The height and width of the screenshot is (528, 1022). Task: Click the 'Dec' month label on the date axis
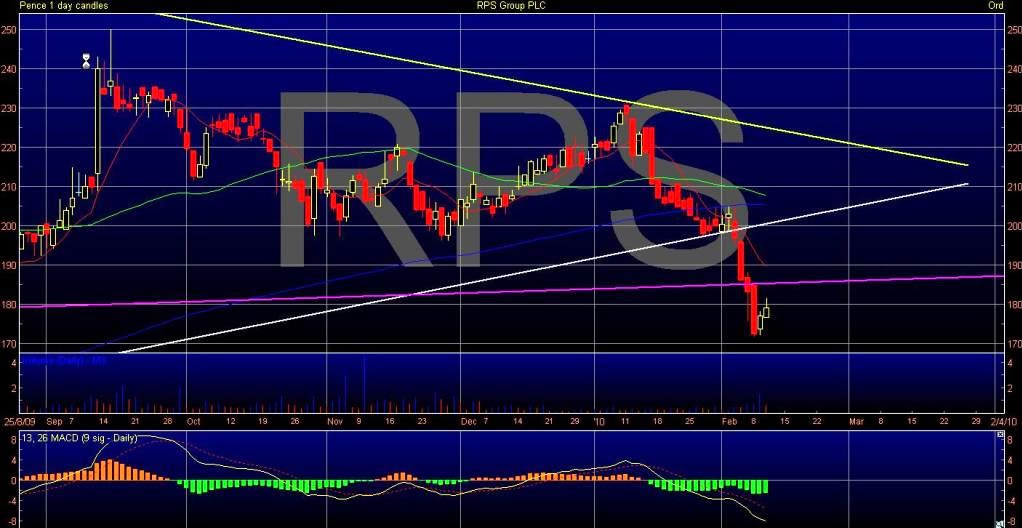point(469,422)
